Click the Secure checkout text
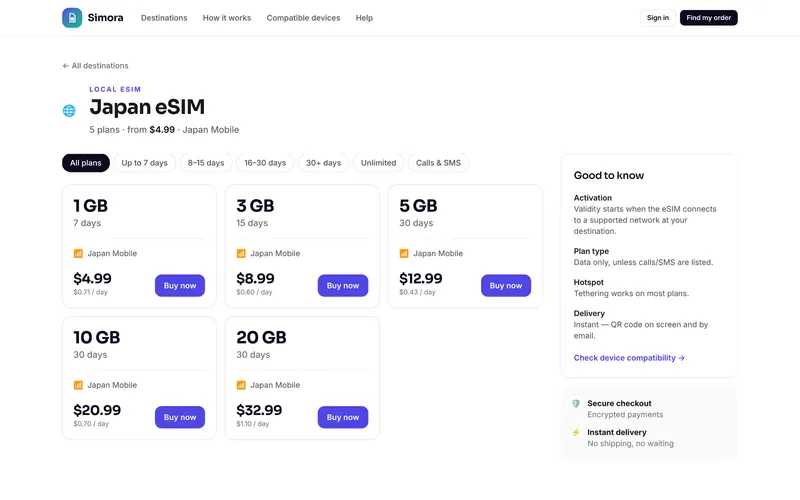 click(619, 404)
